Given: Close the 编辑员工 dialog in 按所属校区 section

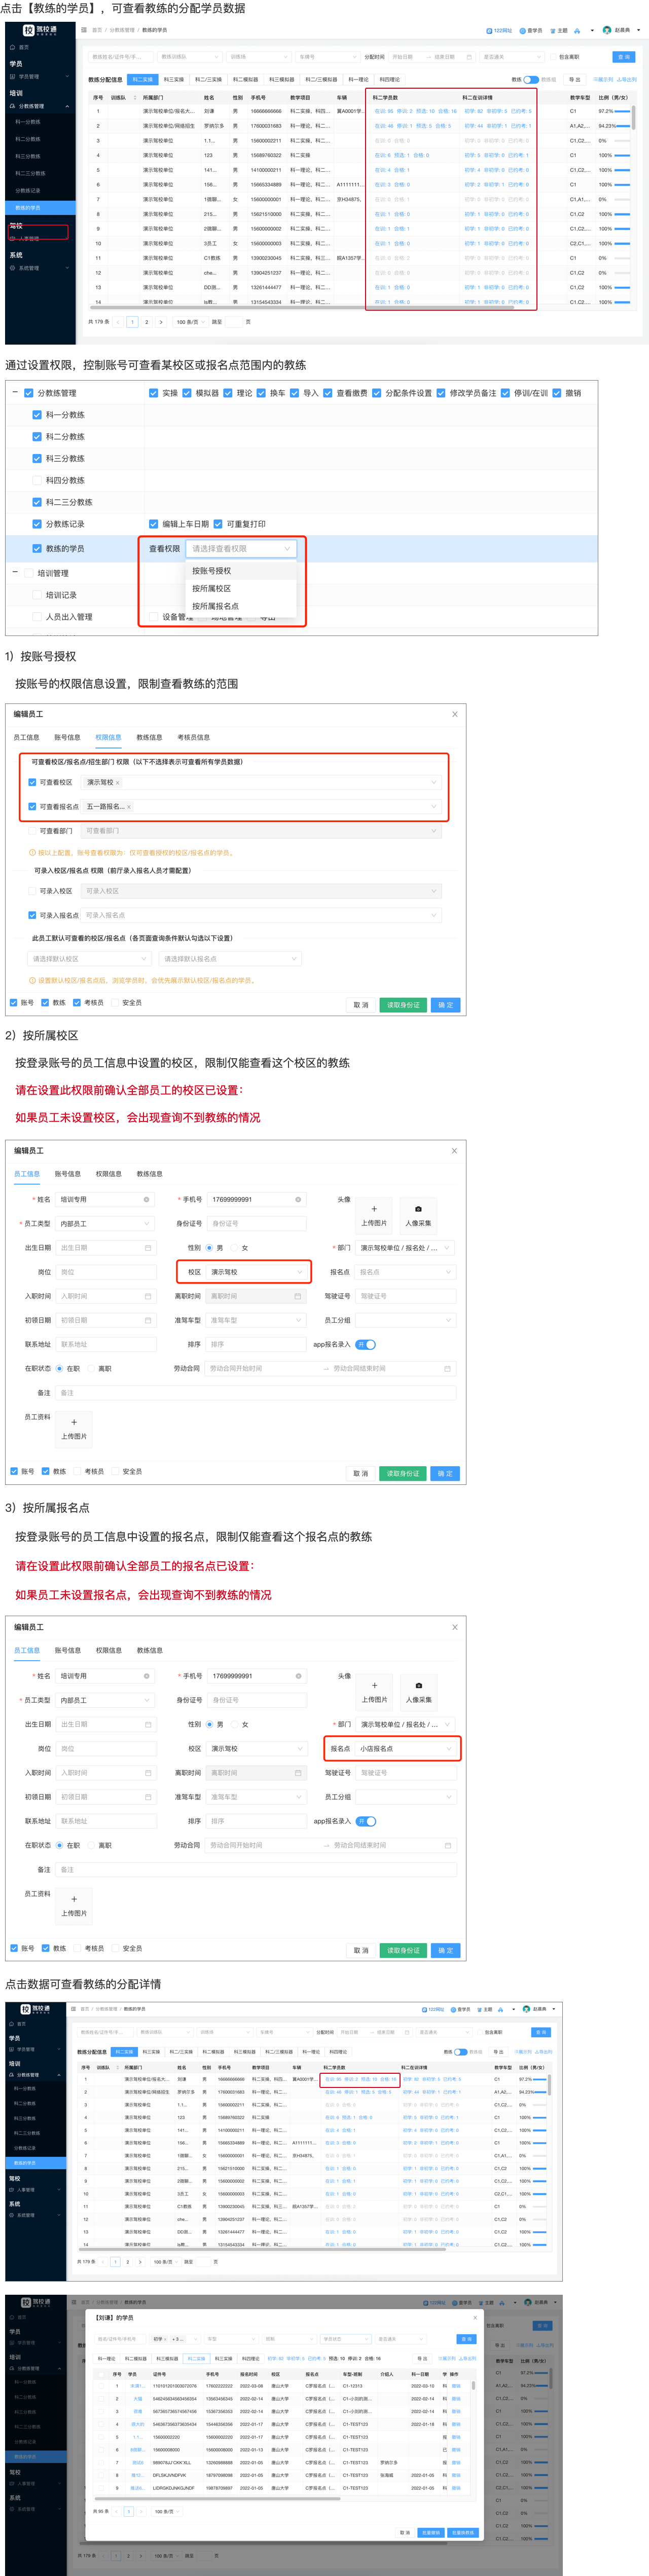Looking at the screenshot, I should (454, 1150).
